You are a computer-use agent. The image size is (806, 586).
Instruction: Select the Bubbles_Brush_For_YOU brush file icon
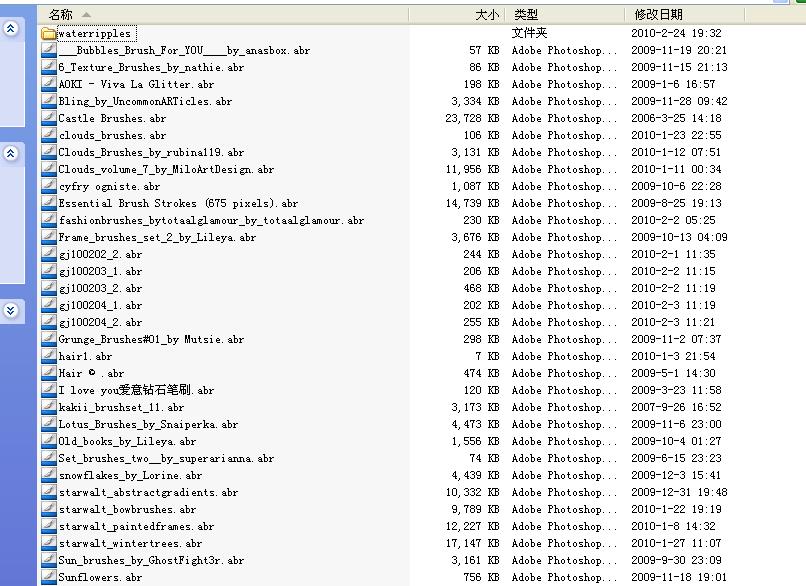click(49, 50)
